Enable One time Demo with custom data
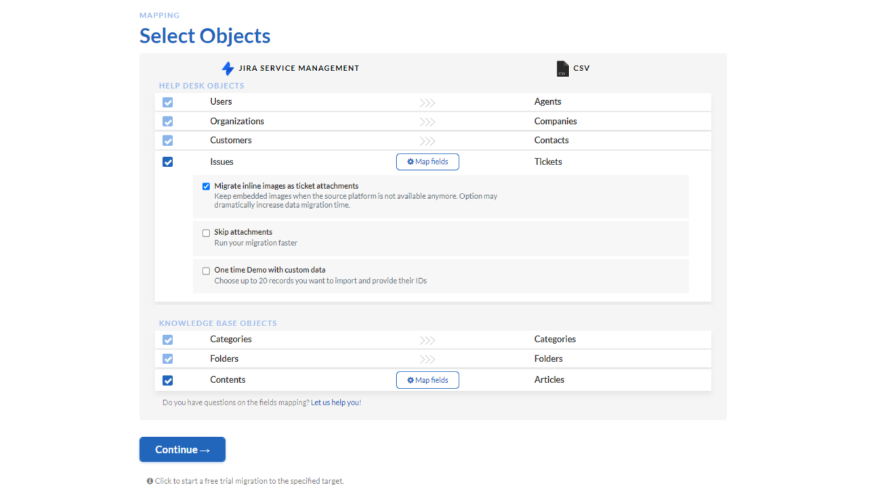 (x=206, y=270)
